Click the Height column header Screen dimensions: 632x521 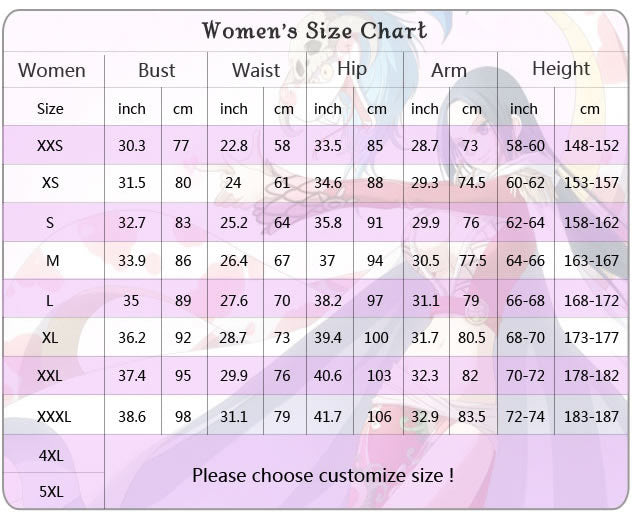[561, 68]
